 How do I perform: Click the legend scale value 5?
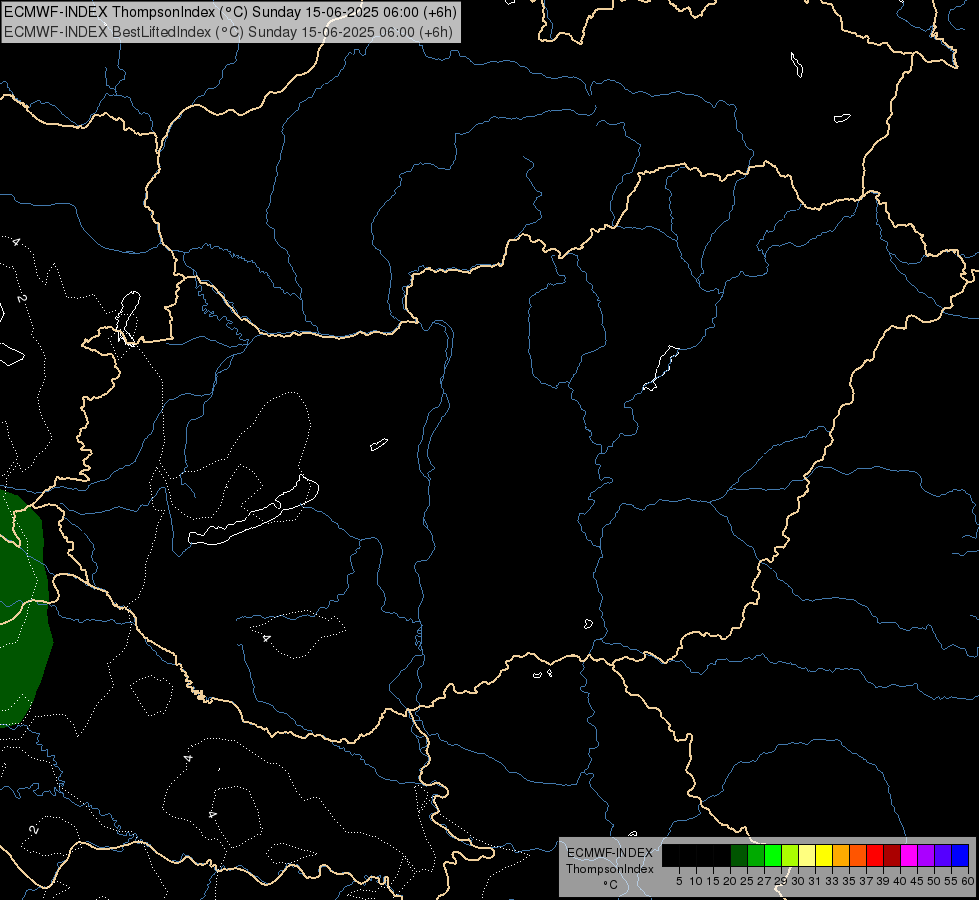click(679, 881)
